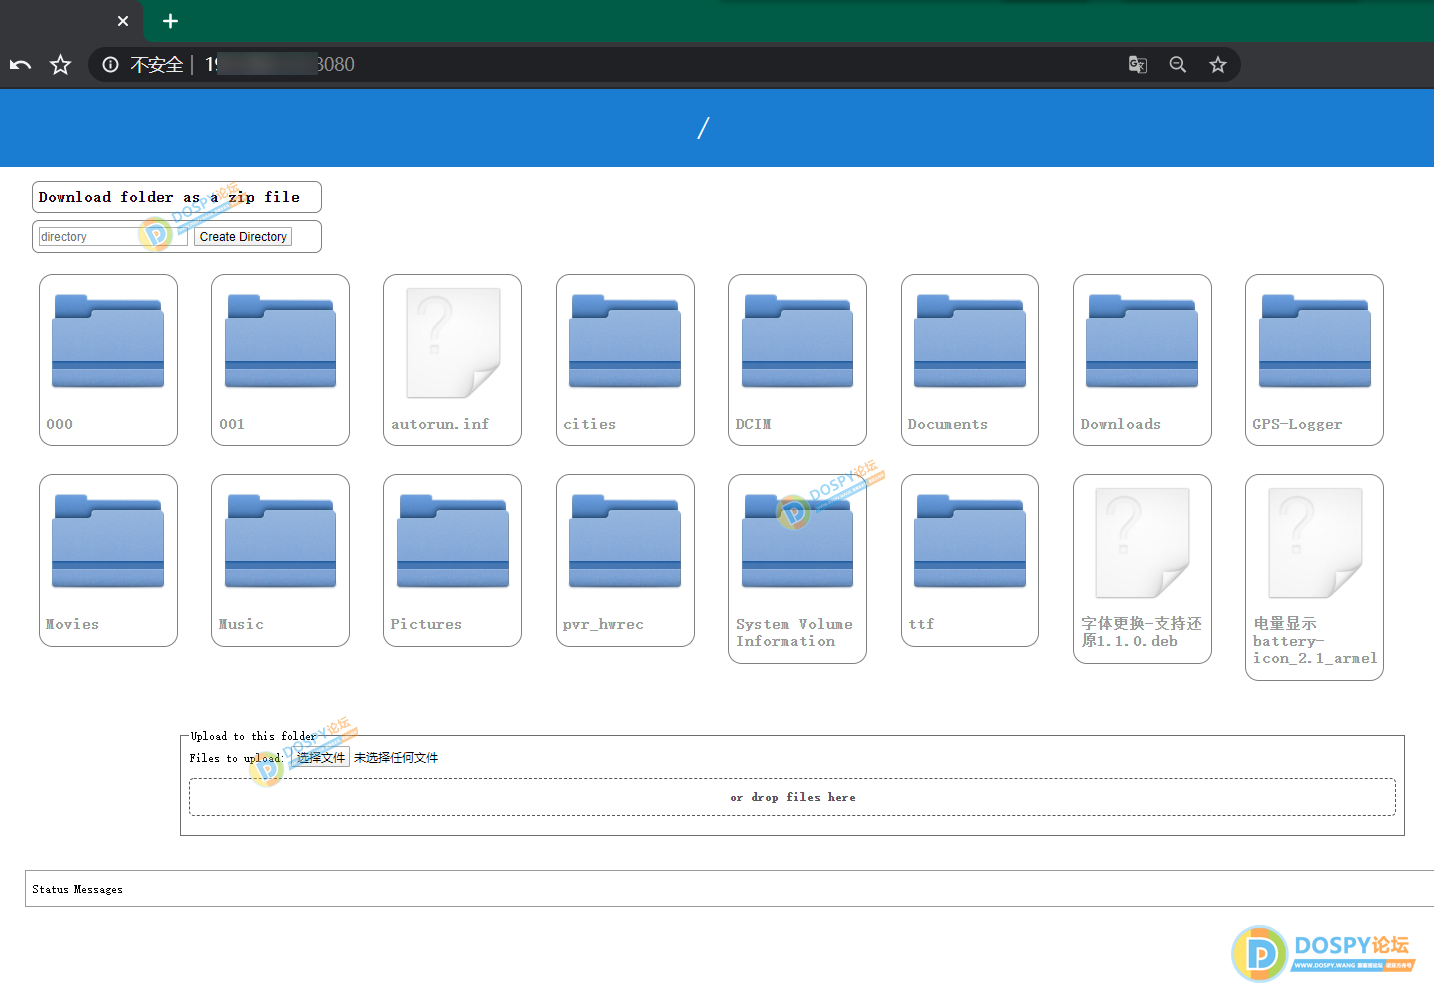Open the System Volume Information folder
The image size is (1434, 989).
pyautogui.click(x=797, y=542)
